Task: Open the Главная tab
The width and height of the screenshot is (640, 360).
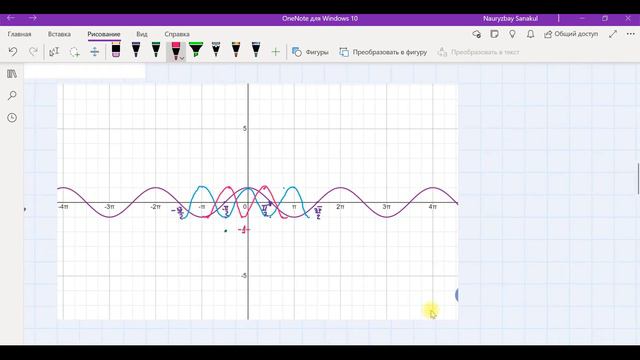Action: pos(20,34)
